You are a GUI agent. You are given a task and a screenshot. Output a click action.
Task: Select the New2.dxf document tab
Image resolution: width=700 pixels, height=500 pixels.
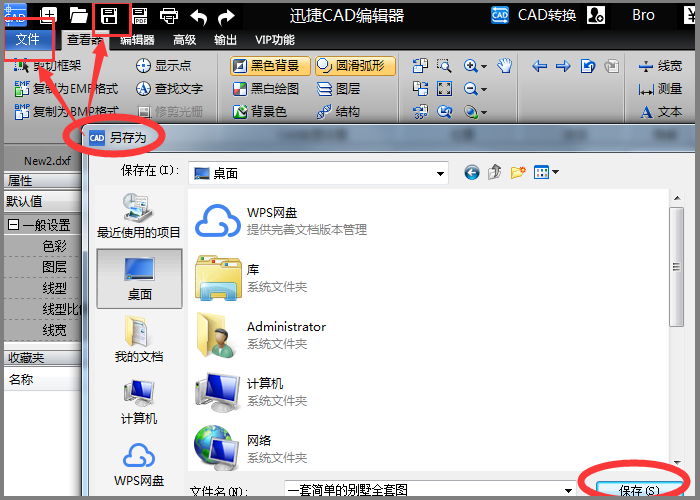47,161
